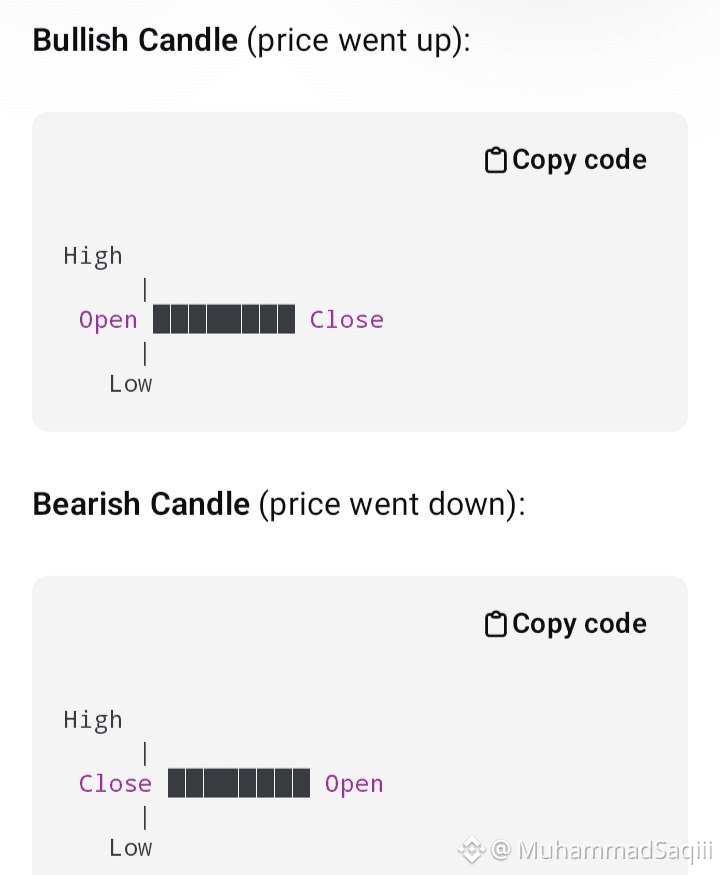Click the purple "Close" label in the bearish diagram
Viewport: 720px width, 875px height.
pyautogui.click(x=115, y=784)
